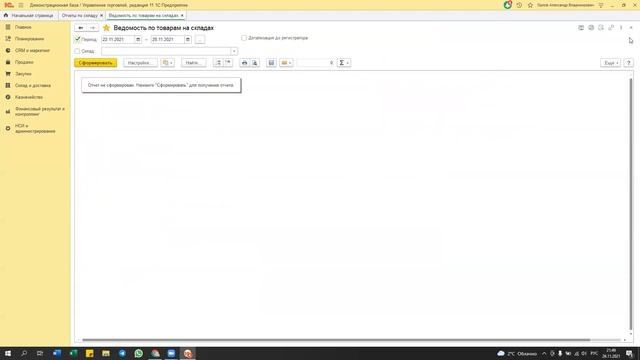Open the Windows taskbar search
Screen dimensions: 640x360
(x=24, y=353)
